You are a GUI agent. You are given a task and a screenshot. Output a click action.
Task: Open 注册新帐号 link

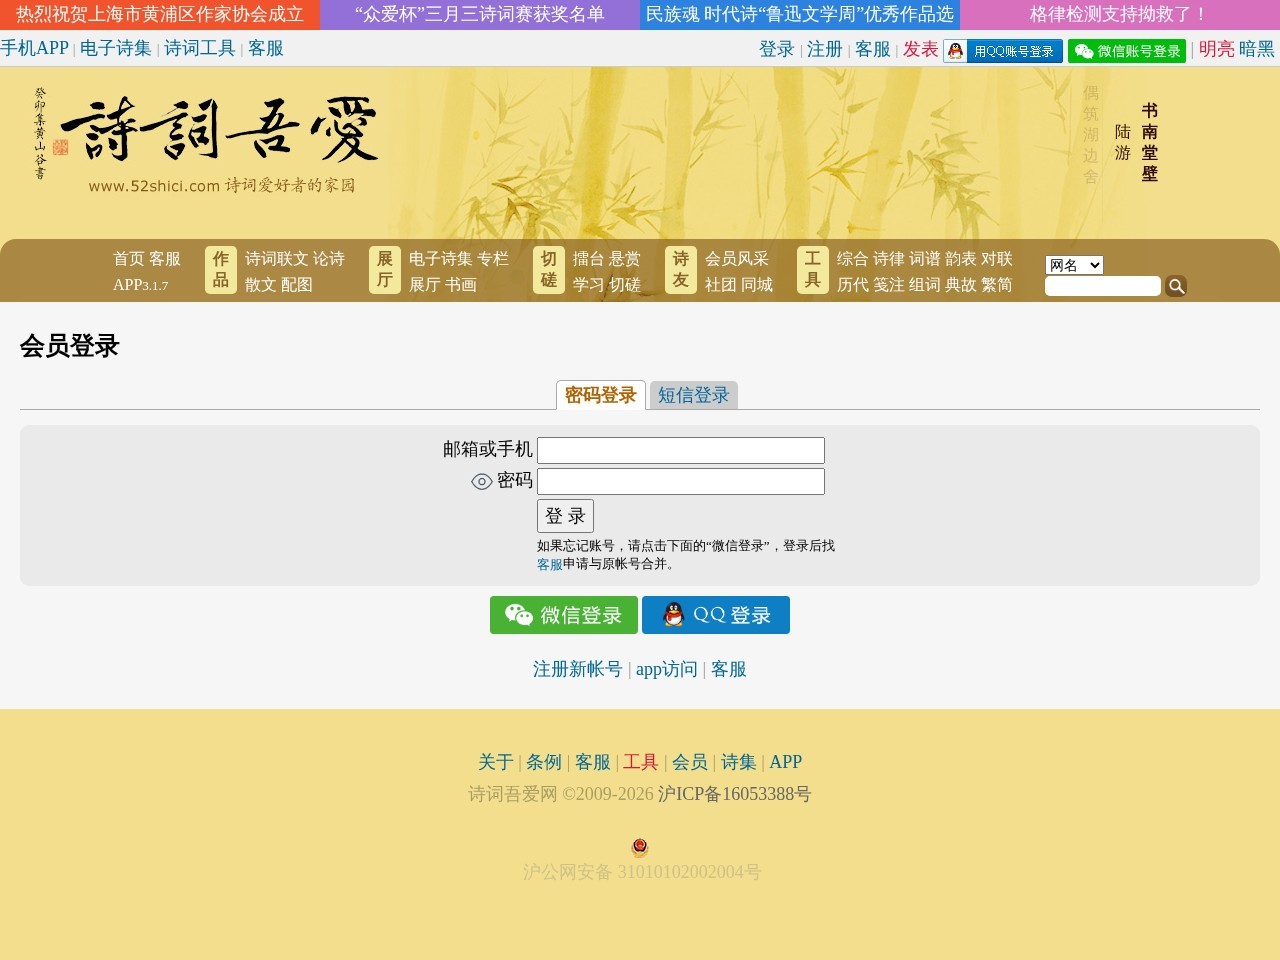pos(578,669)
